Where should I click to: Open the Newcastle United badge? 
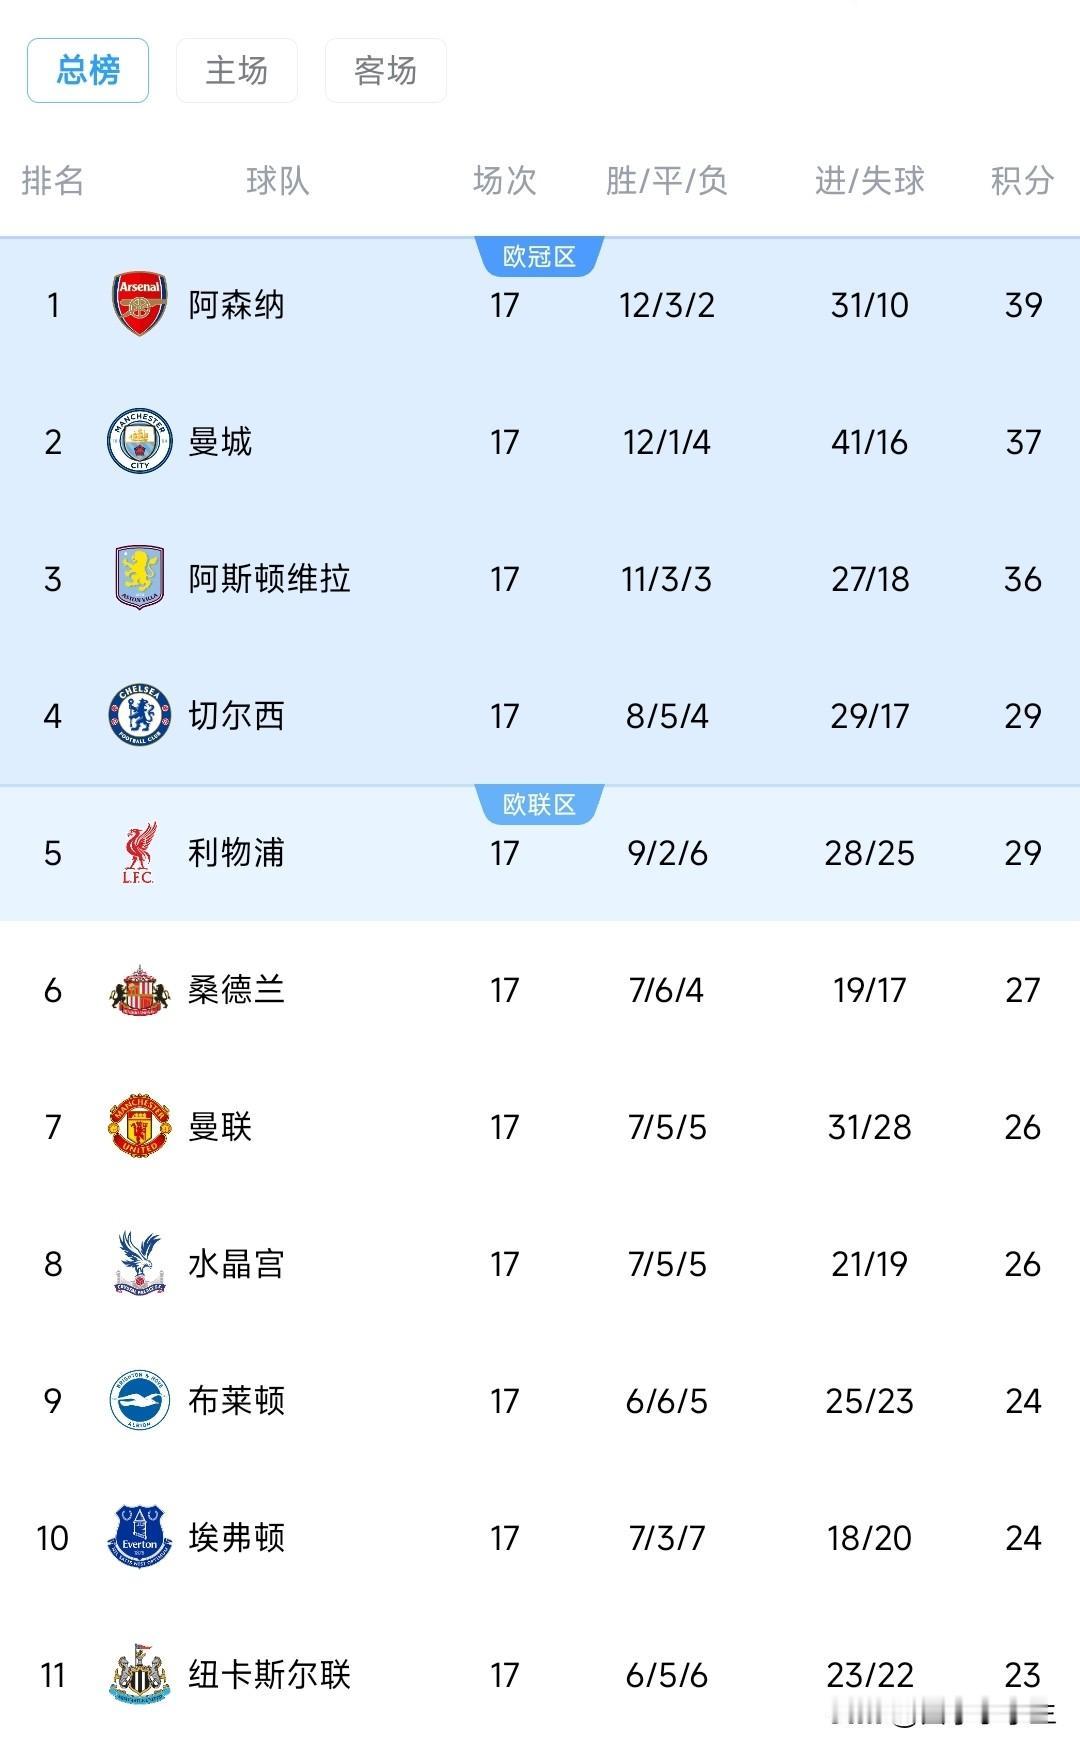[x=139, y=1674]
